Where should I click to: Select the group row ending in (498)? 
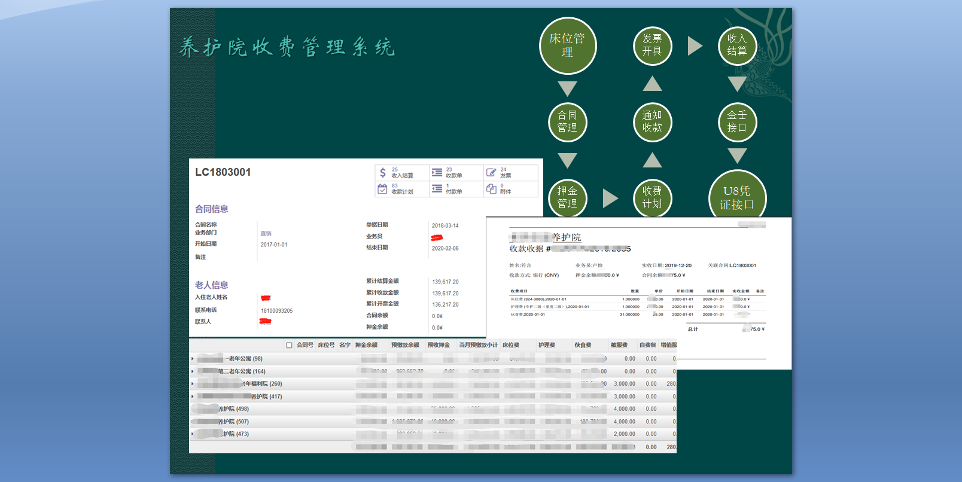pos(433,409)
